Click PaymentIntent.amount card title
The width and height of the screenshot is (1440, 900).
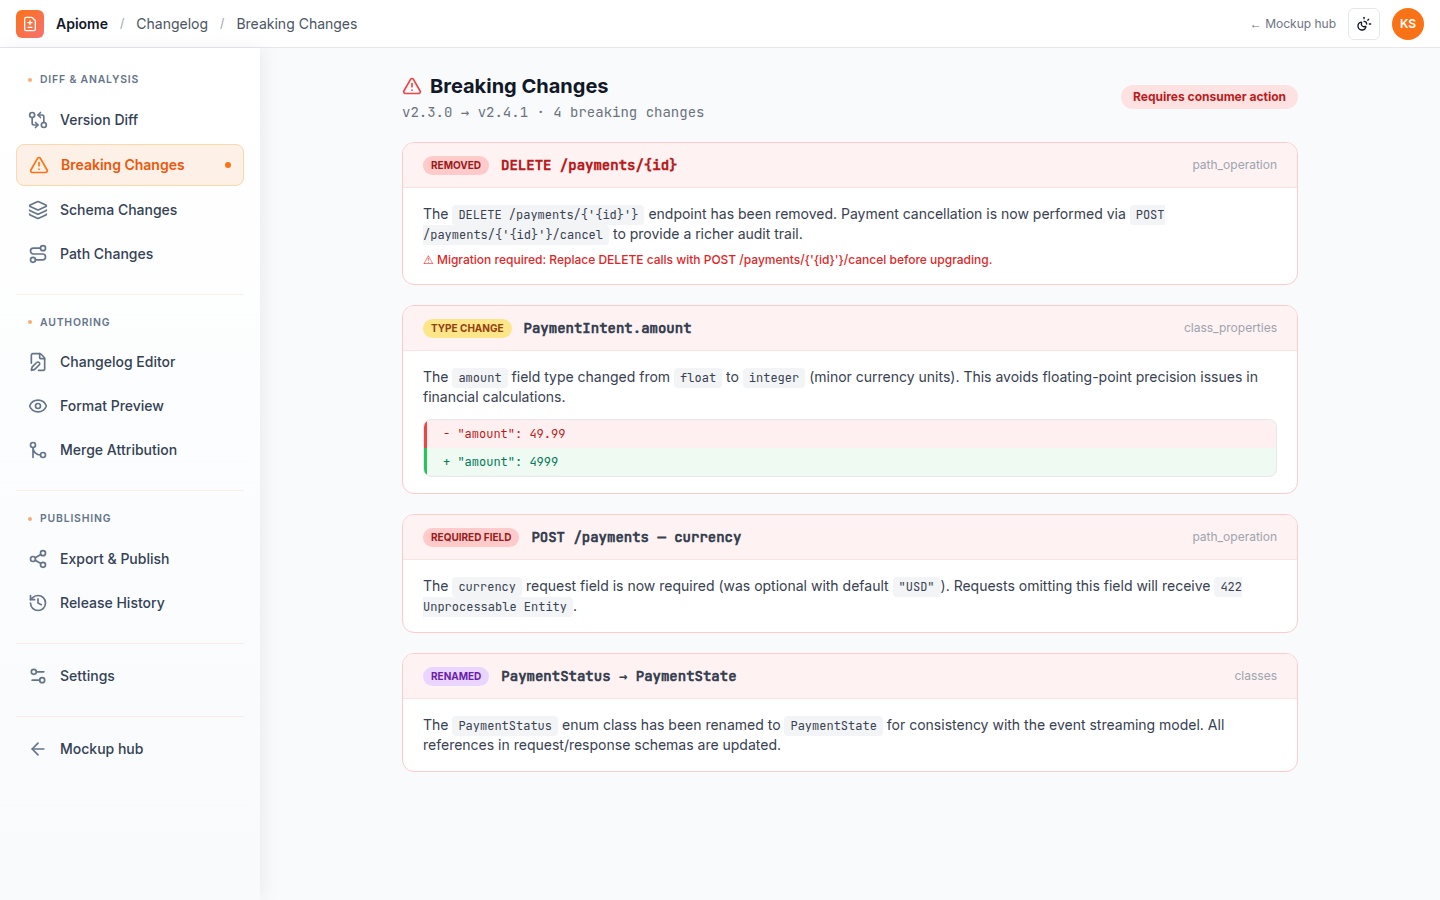coord(607,328)
